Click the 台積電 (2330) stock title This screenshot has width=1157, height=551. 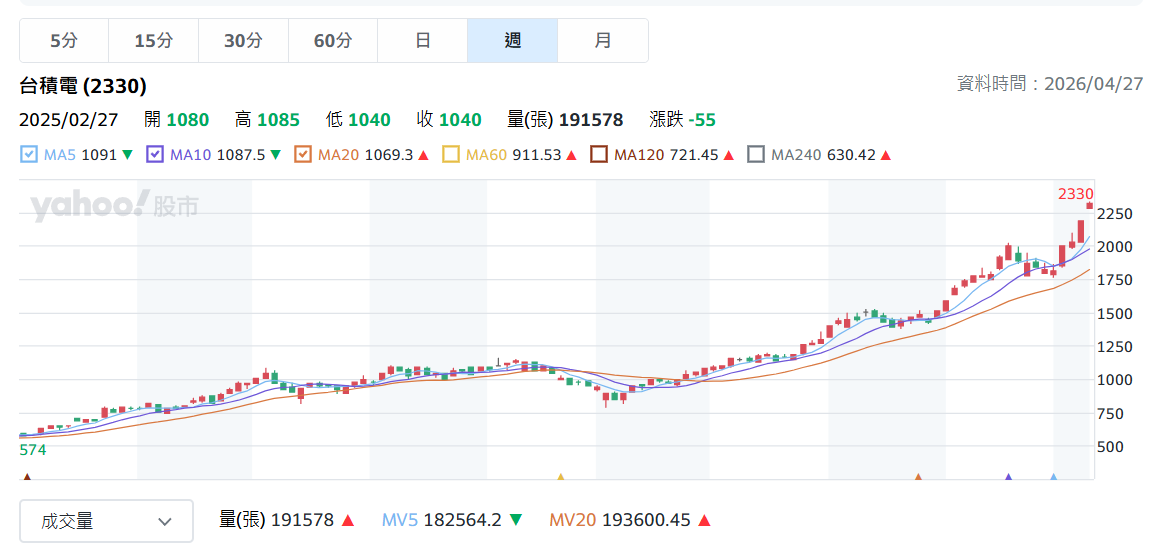(x=83, y=86)
